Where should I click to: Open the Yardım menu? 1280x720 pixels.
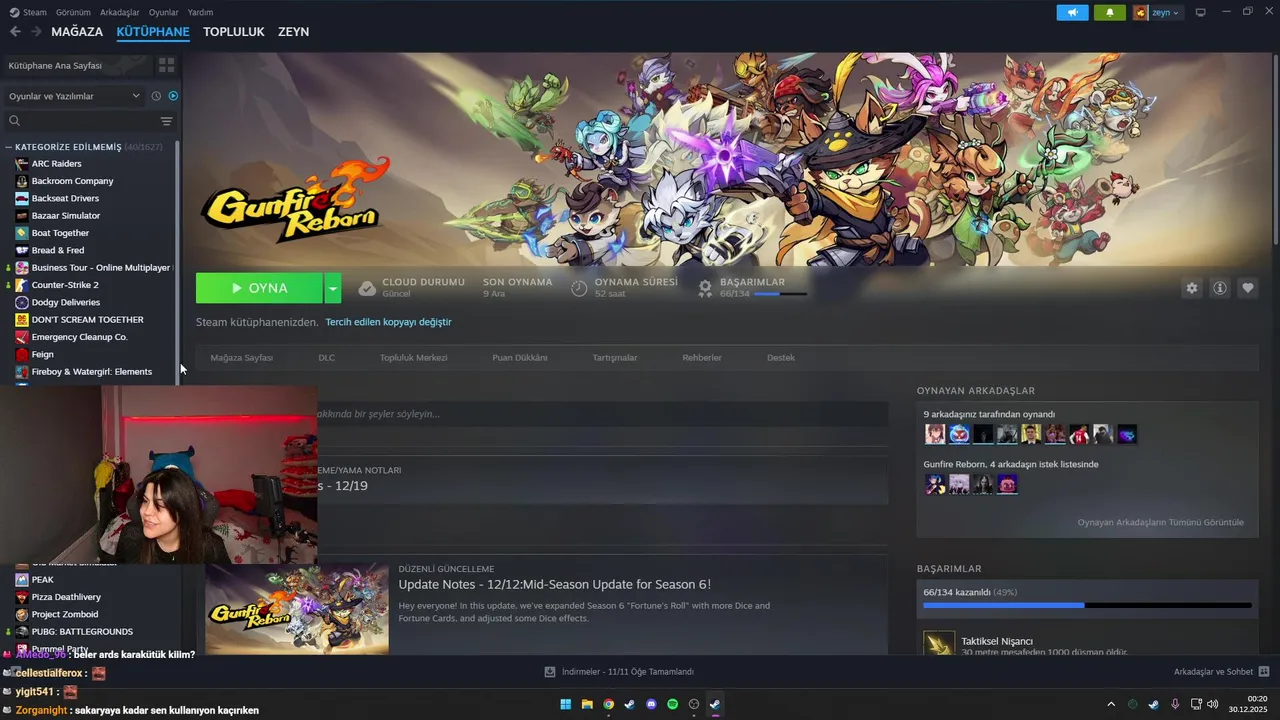coord(200,12)
